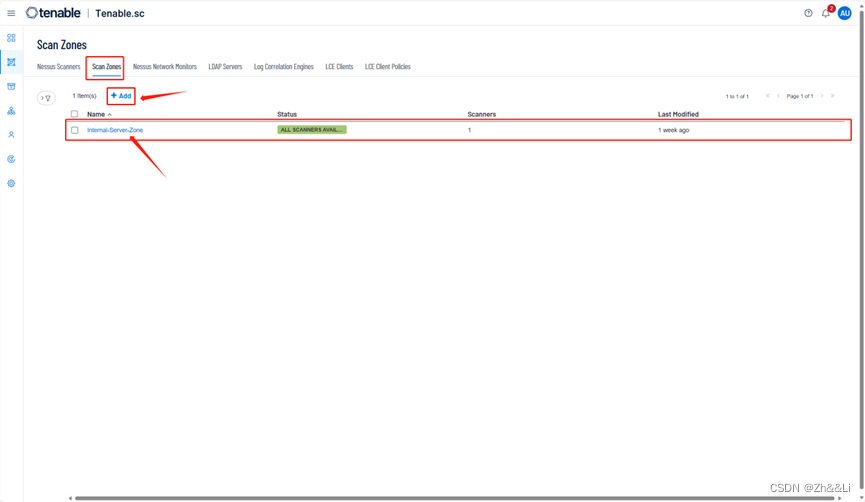The height and width of the screenshot is (502, 865).
Task: Click the Tenable.sc product title
Action: pyautogui.click(x=120, y=13)
